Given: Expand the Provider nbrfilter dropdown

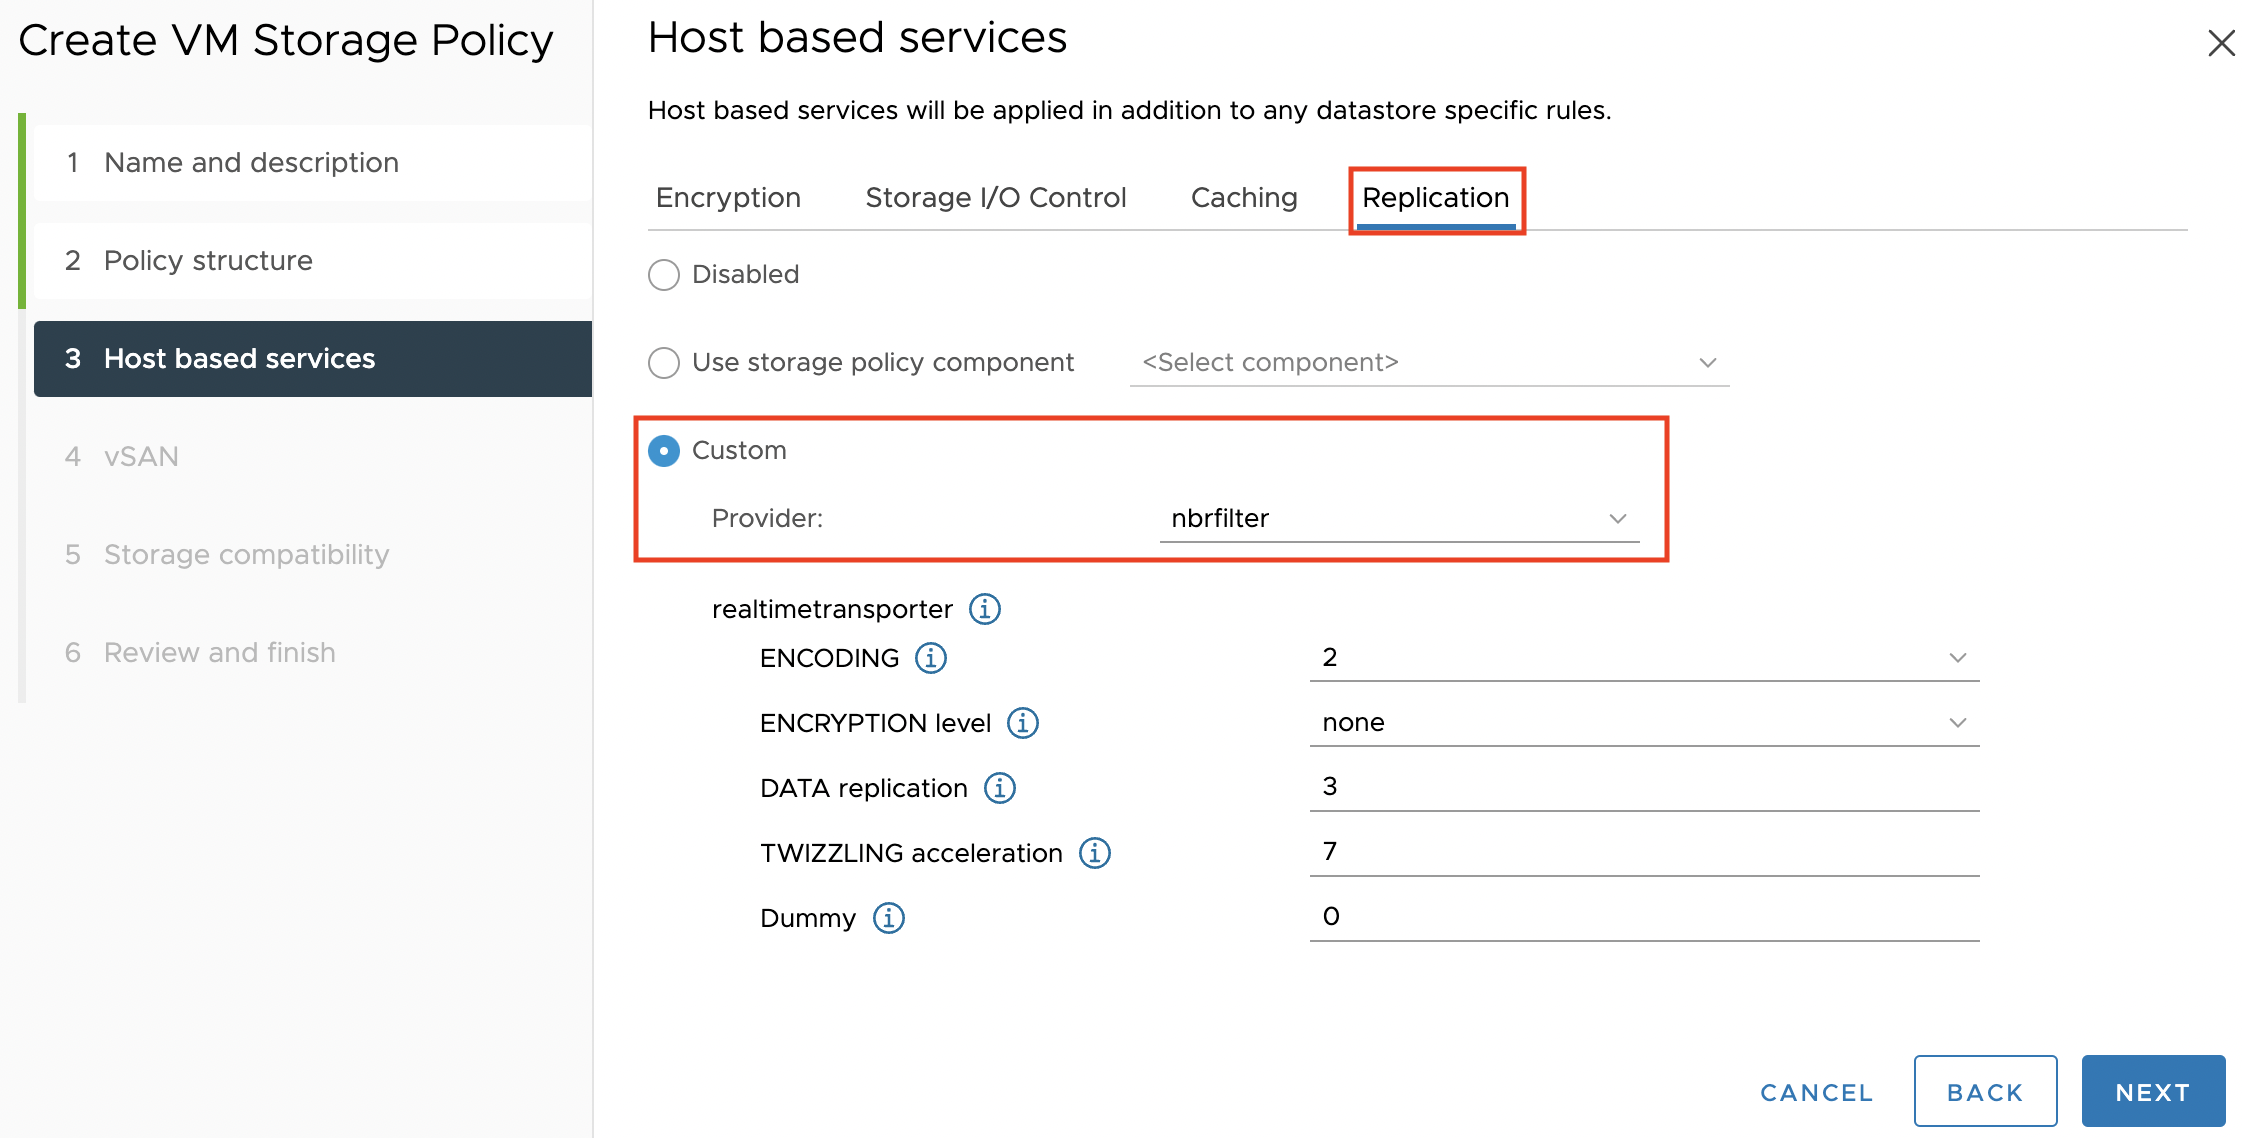Looking at the screenshot, I should (x=1398, y=519).
